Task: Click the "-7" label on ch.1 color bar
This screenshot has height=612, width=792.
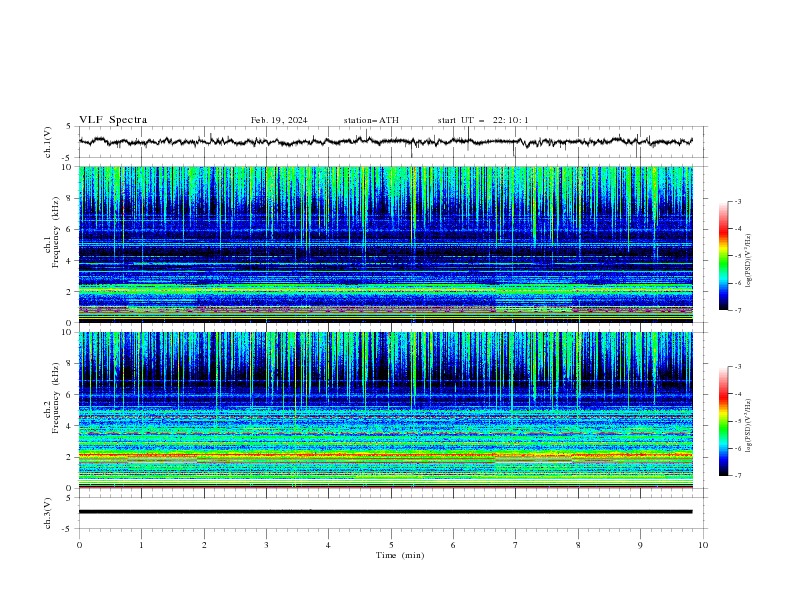Action: pyautogui.click(x=737, y=310)
